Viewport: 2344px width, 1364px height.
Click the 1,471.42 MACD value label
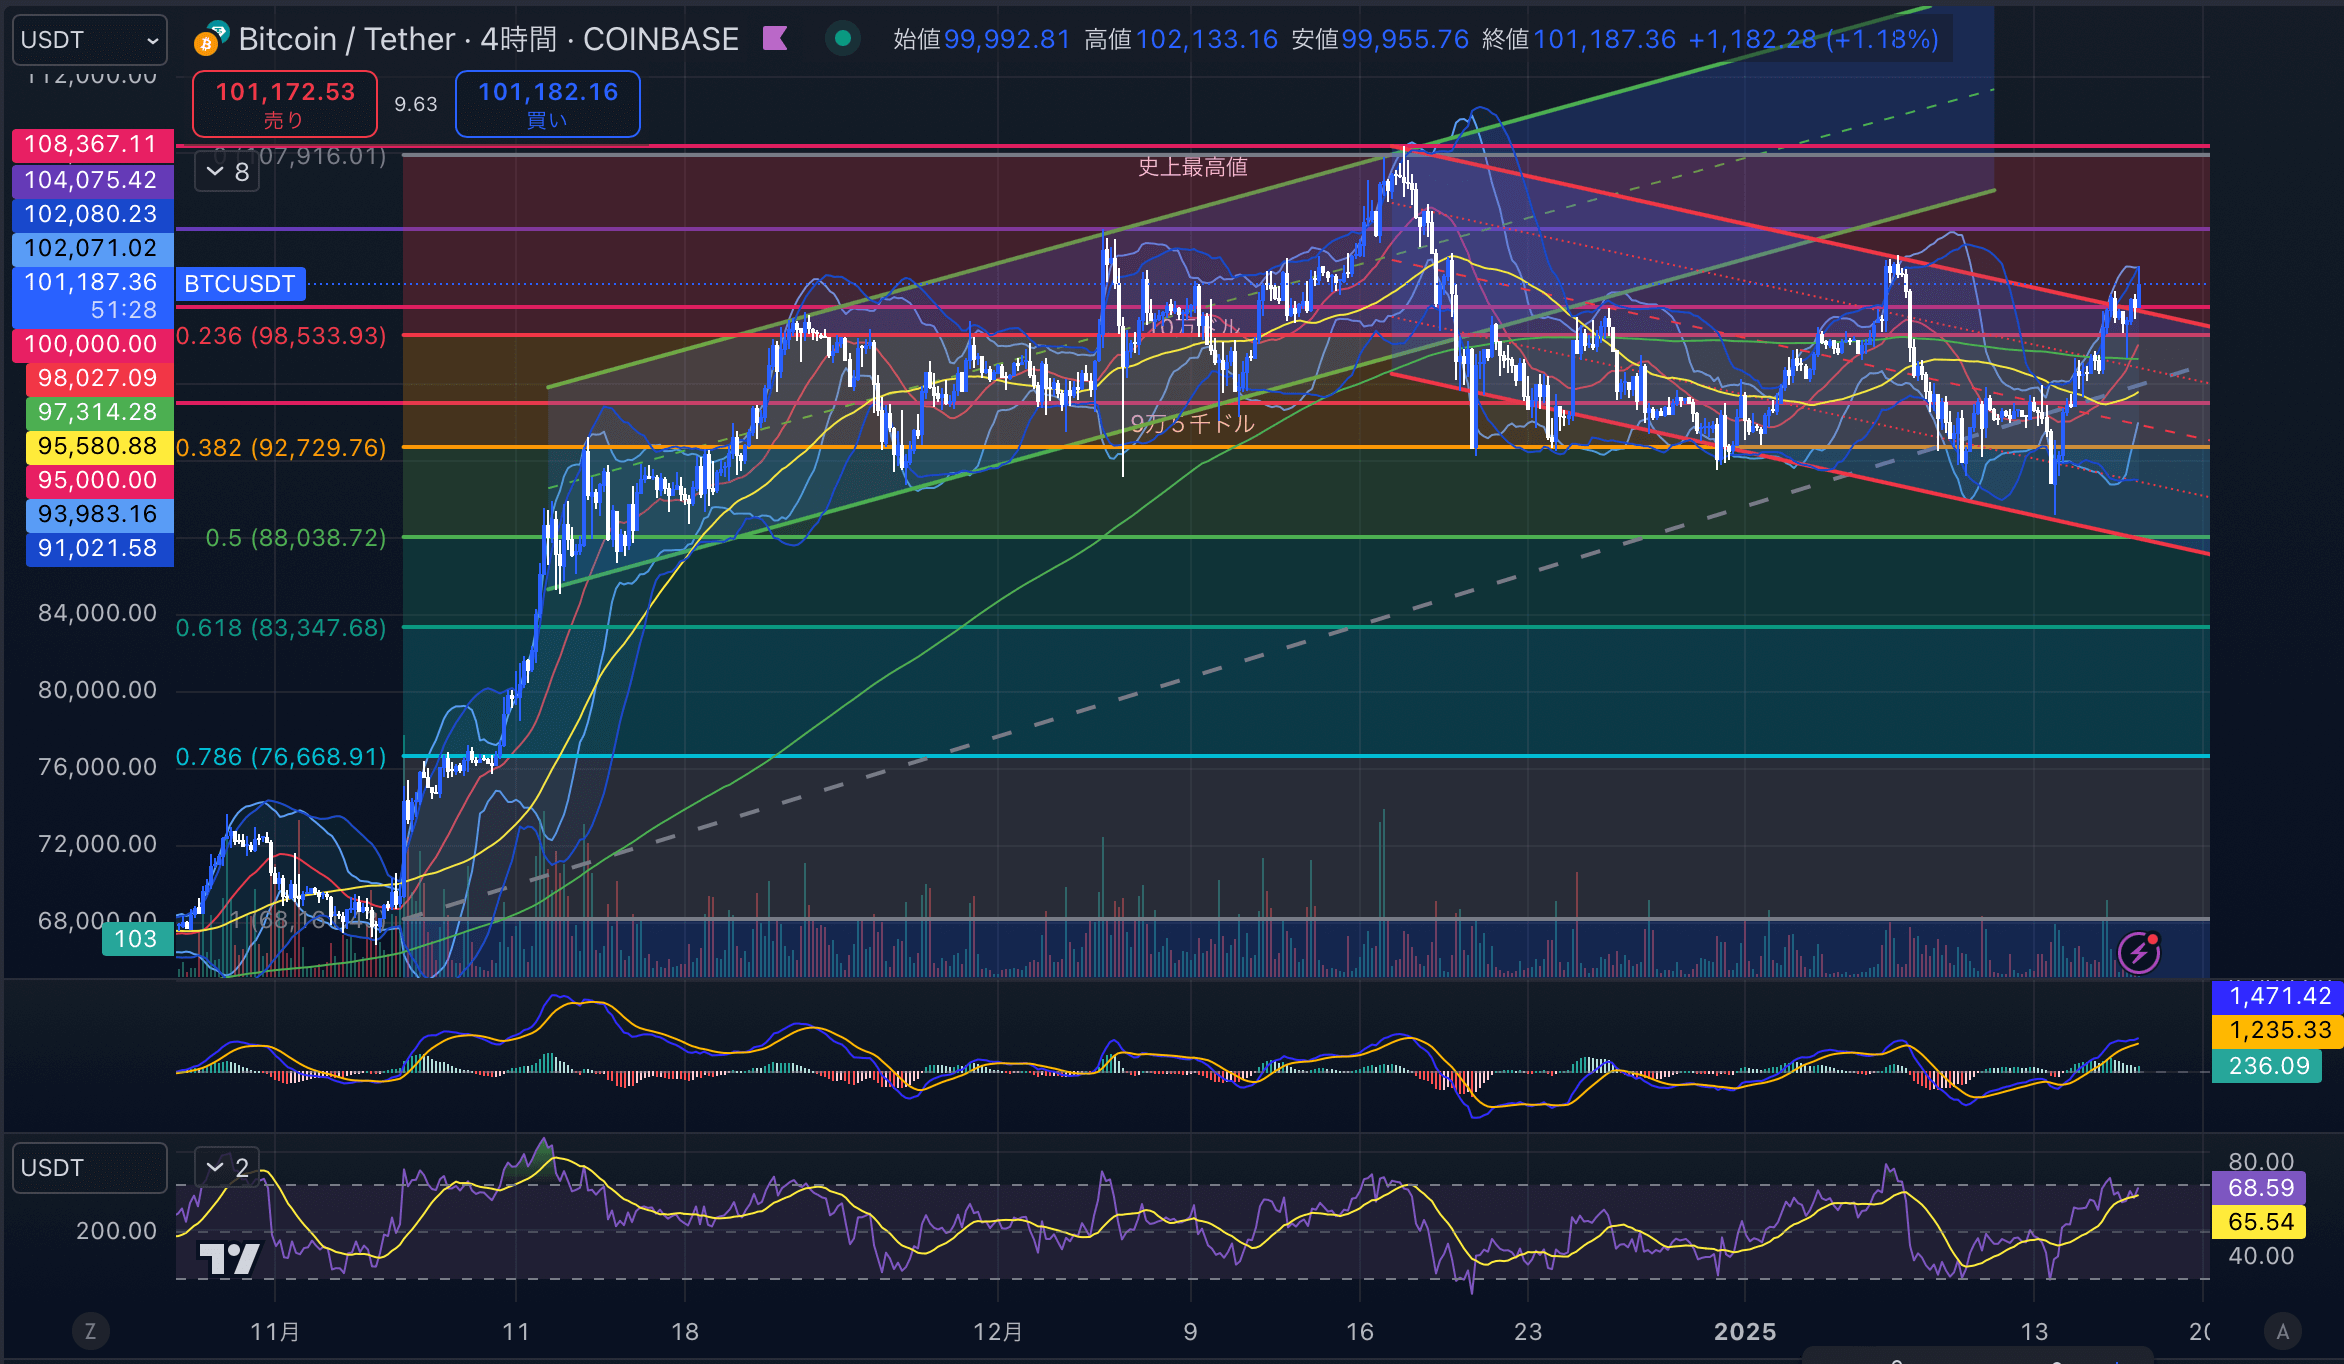point(2279,996)
